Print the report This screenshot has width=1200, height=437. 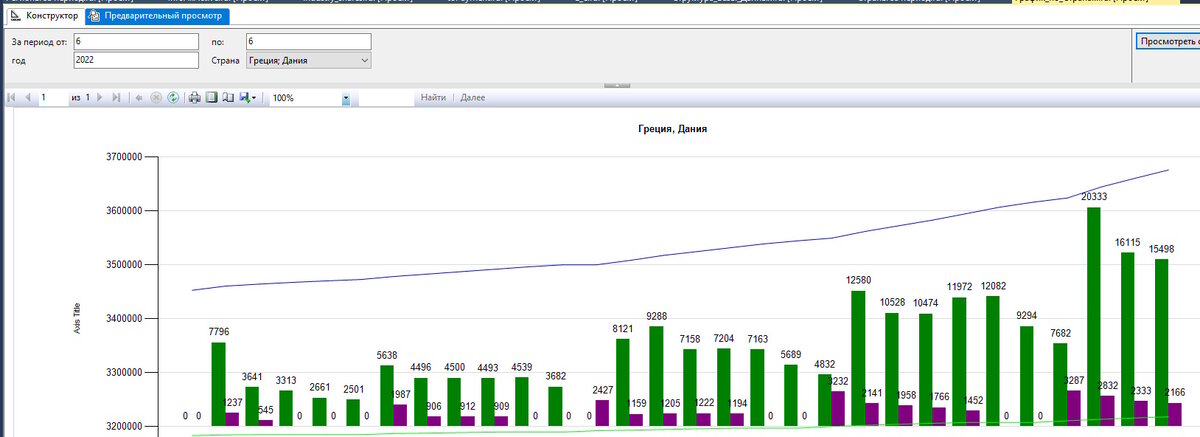click(x=195, y=98)
